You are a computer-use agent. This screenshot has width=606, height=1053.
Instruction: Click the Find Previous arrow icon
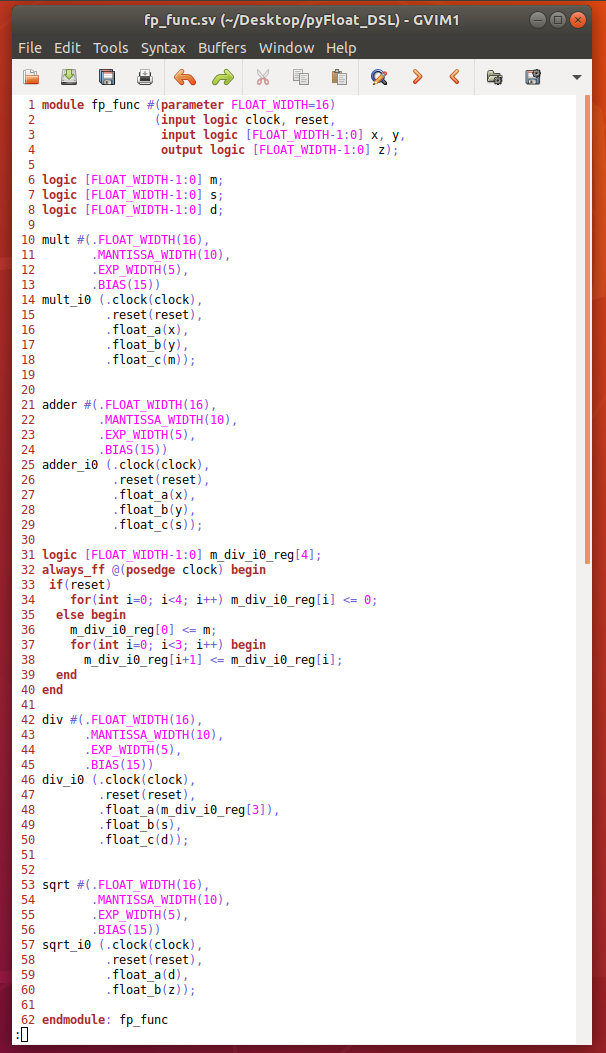point(455,77)
